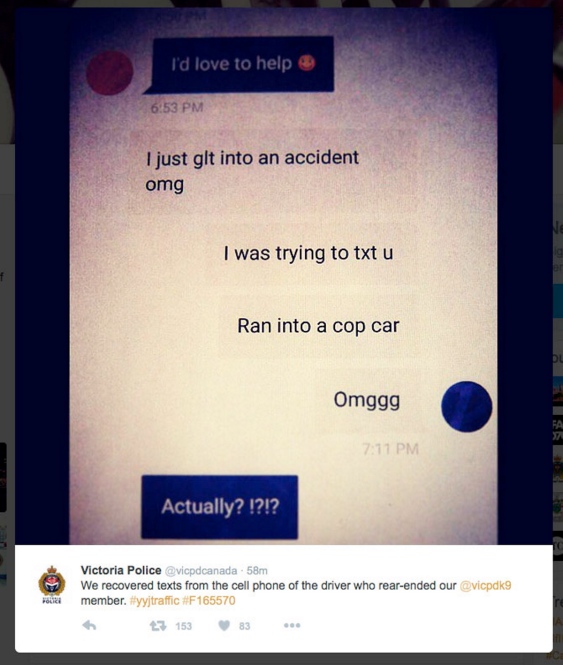Like the tweet with heart icon
This screenshot has width=563, height=665.
[x=224, y=626]
